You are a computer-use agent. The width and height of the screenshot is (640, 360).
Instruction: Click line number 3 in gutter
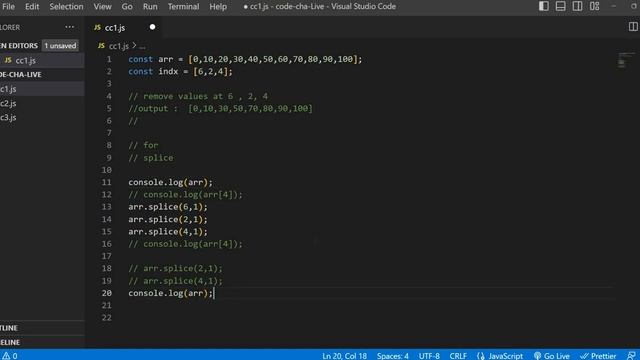(x=109, y=84)
